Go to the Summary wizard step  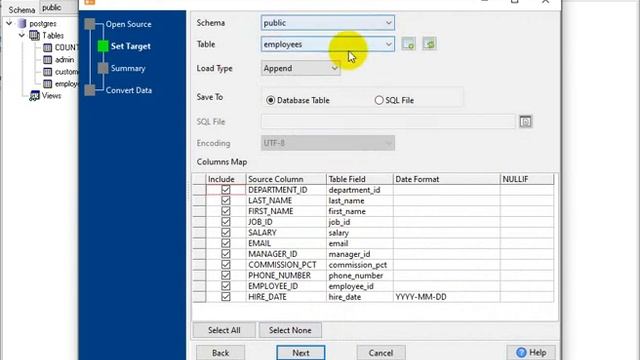click(x=128, y=68)
